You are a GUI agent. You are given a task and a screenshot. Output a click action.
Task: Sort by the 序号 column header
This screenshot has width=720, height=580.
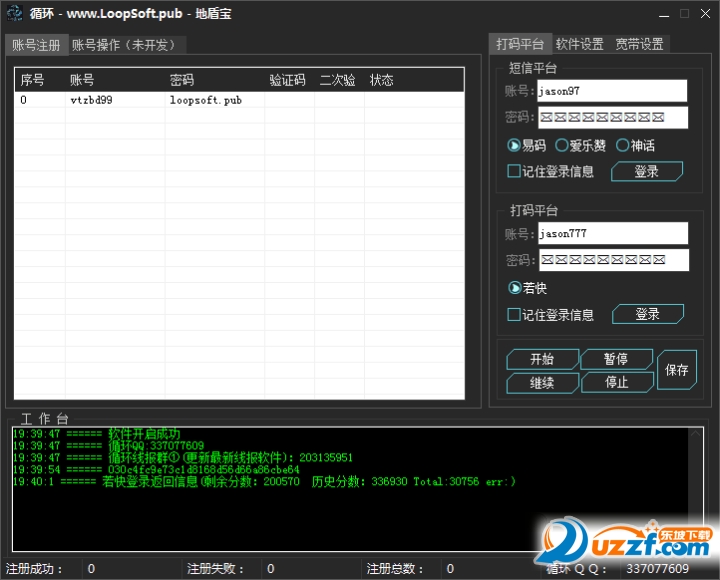coord(40,80)
